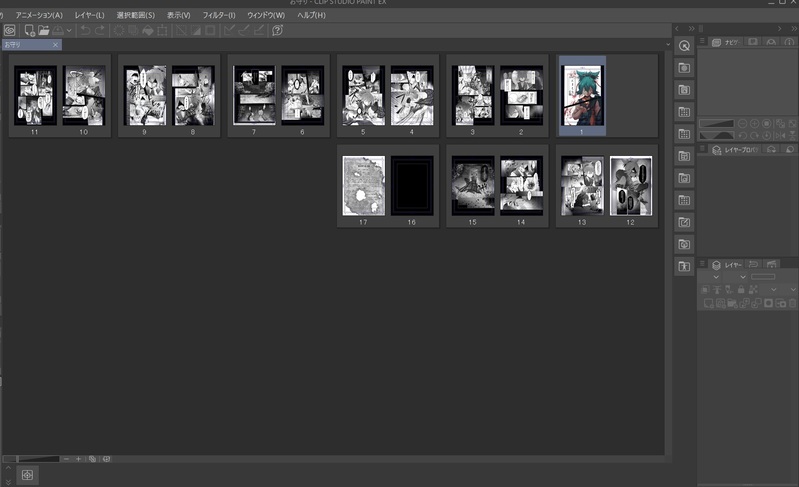This screenshot has width=799, height=487.
Task: Select page 11 thumbnail
Action: tap(35, 95)
